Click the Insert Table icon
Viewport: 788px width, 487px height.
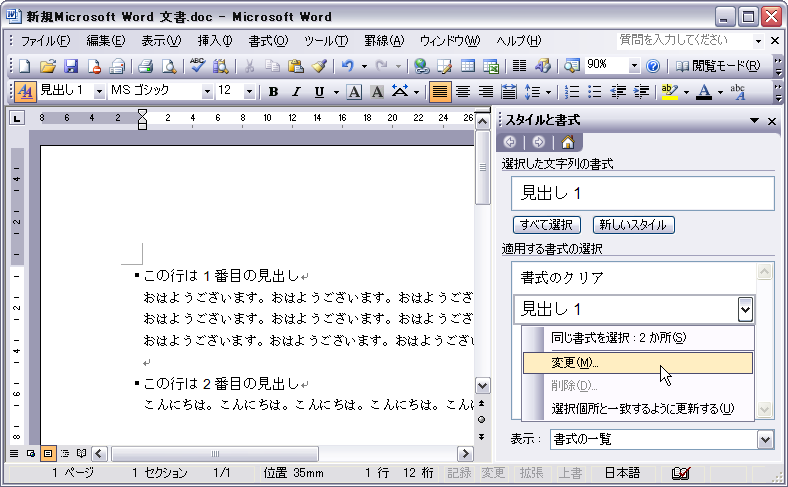(x=467, y=66)
